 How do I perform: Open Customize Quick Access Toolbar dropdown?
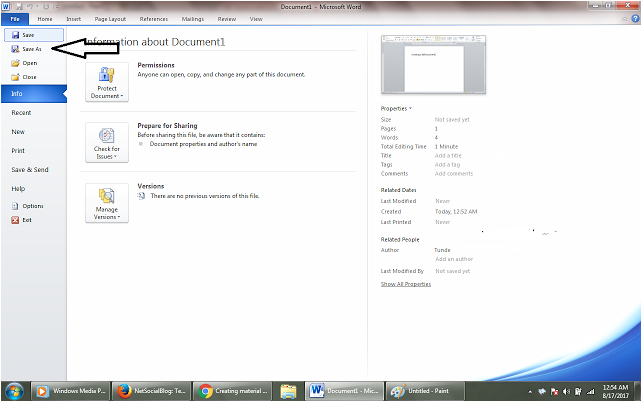[x=57, y=7]
